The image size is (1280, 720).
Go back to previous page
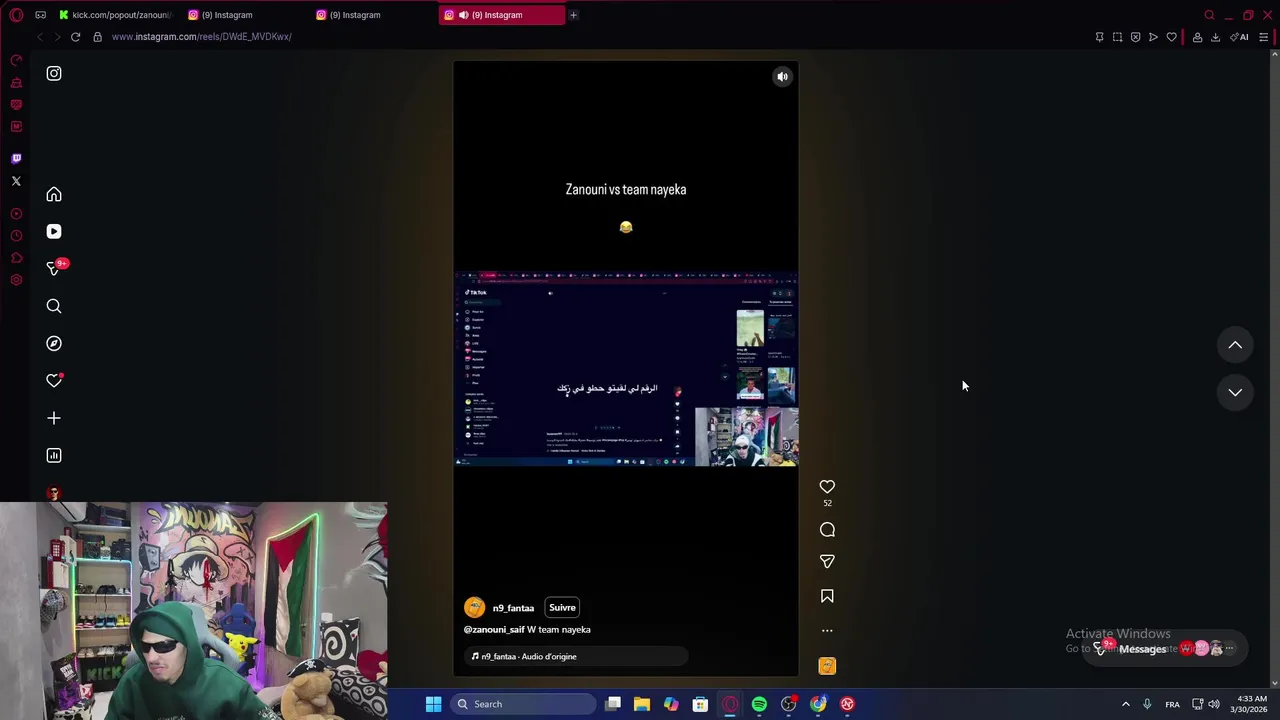tap(39, 37)
